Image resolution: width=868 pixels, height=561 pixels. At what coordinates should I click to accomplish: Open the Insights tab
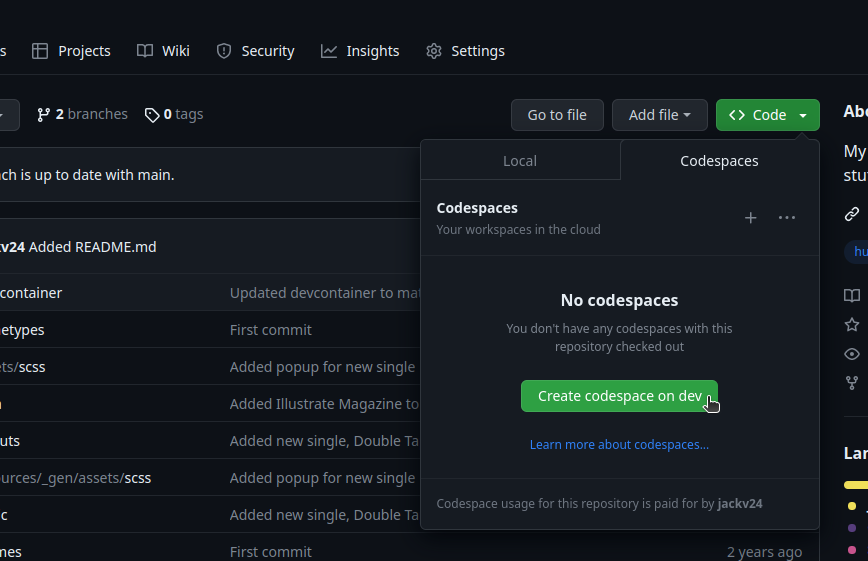(x=360, y=51)
